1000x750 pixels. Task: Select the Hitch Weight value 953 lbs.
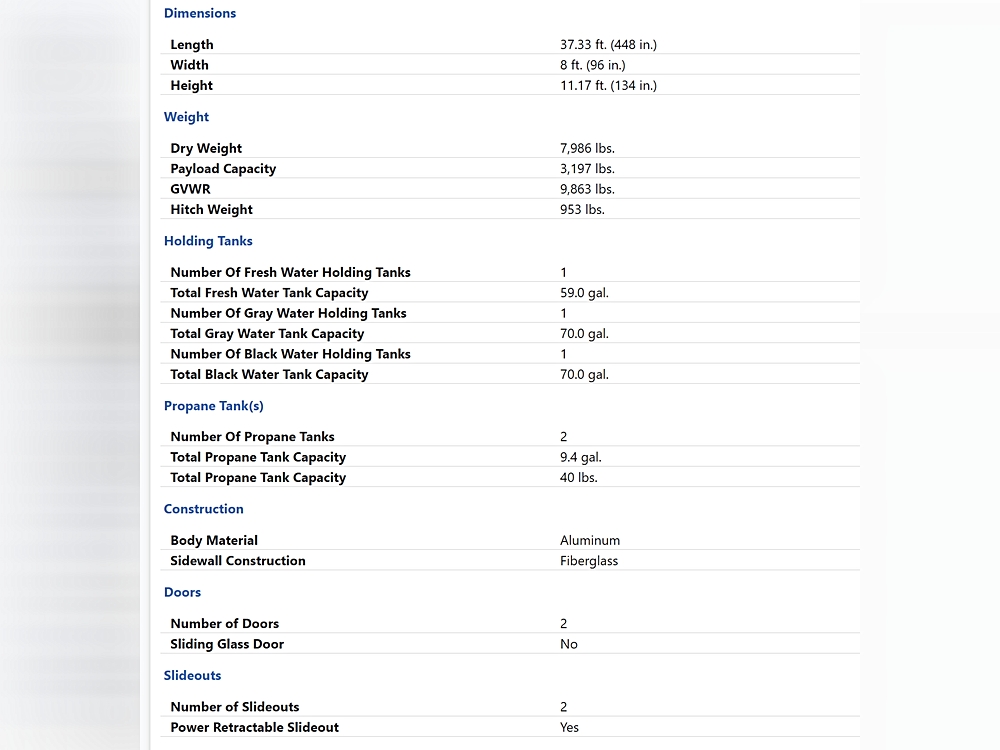click(x=582, y=210)
